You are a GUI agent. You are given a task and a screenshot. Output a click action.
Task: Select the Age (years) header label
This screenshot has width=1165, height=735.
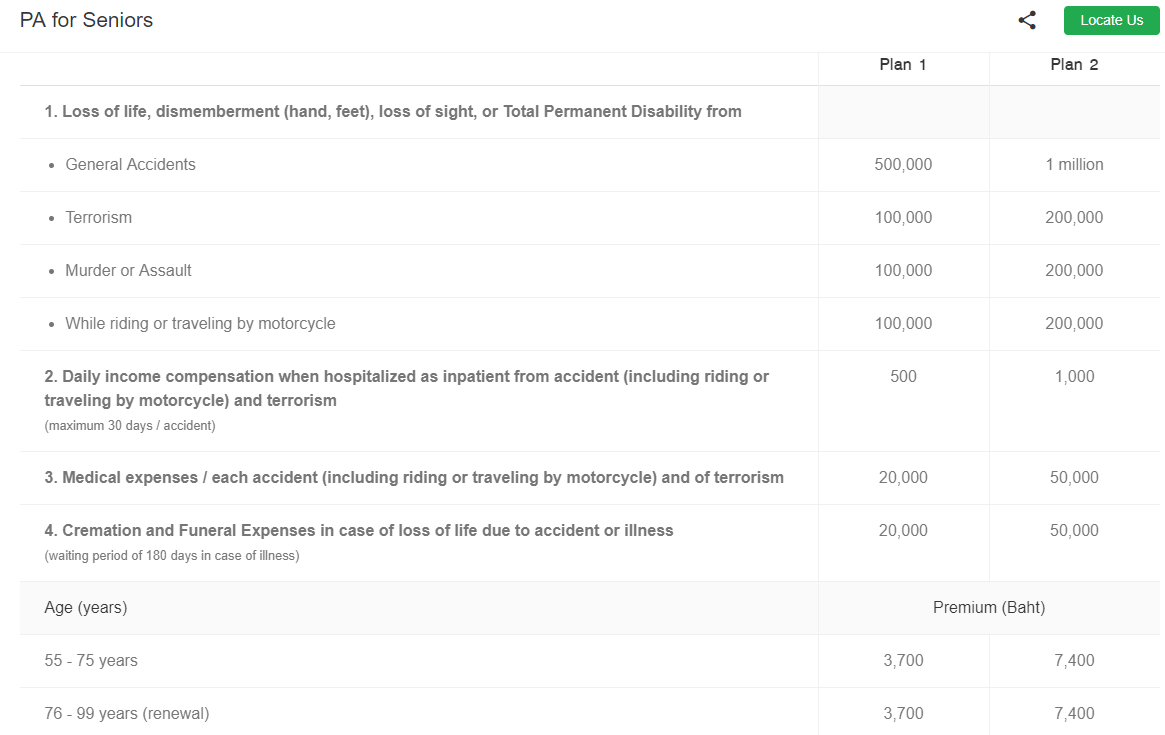click(86, 607)
